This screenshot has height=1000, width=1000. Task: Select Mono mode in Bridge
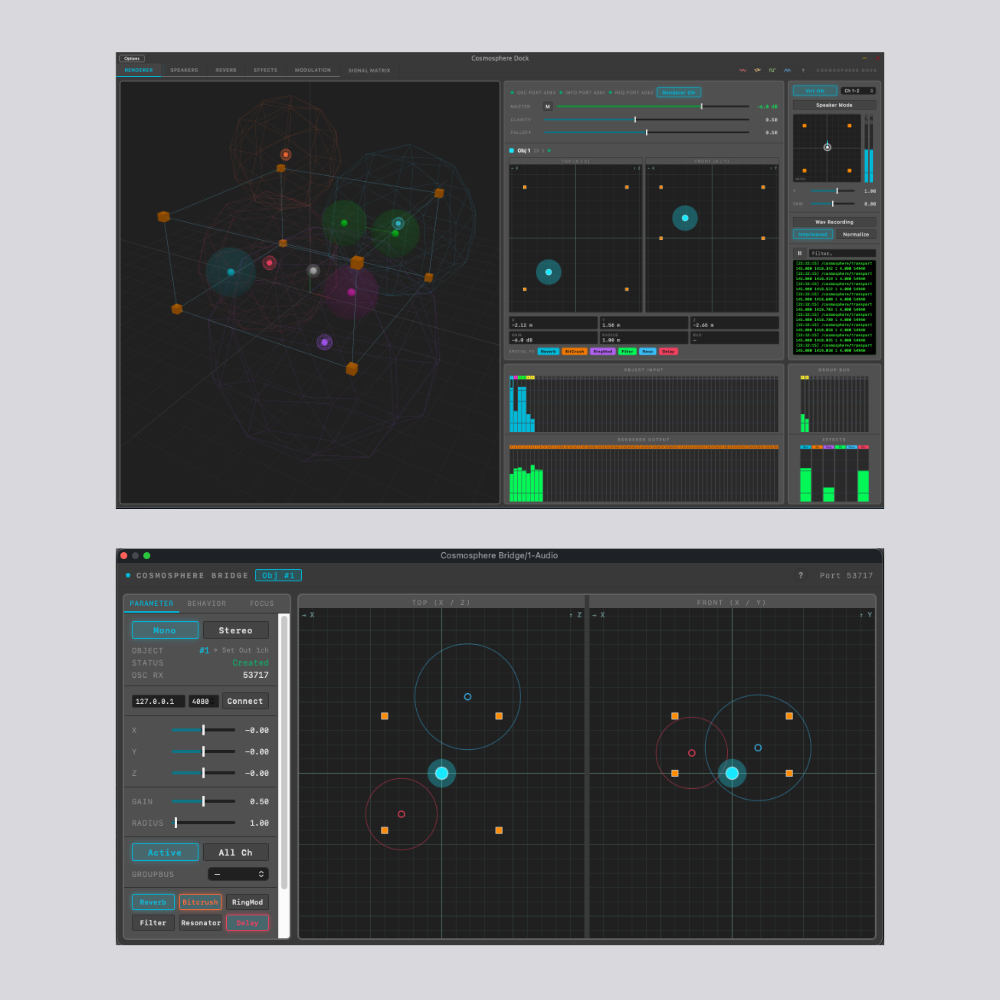click(165, 630)
